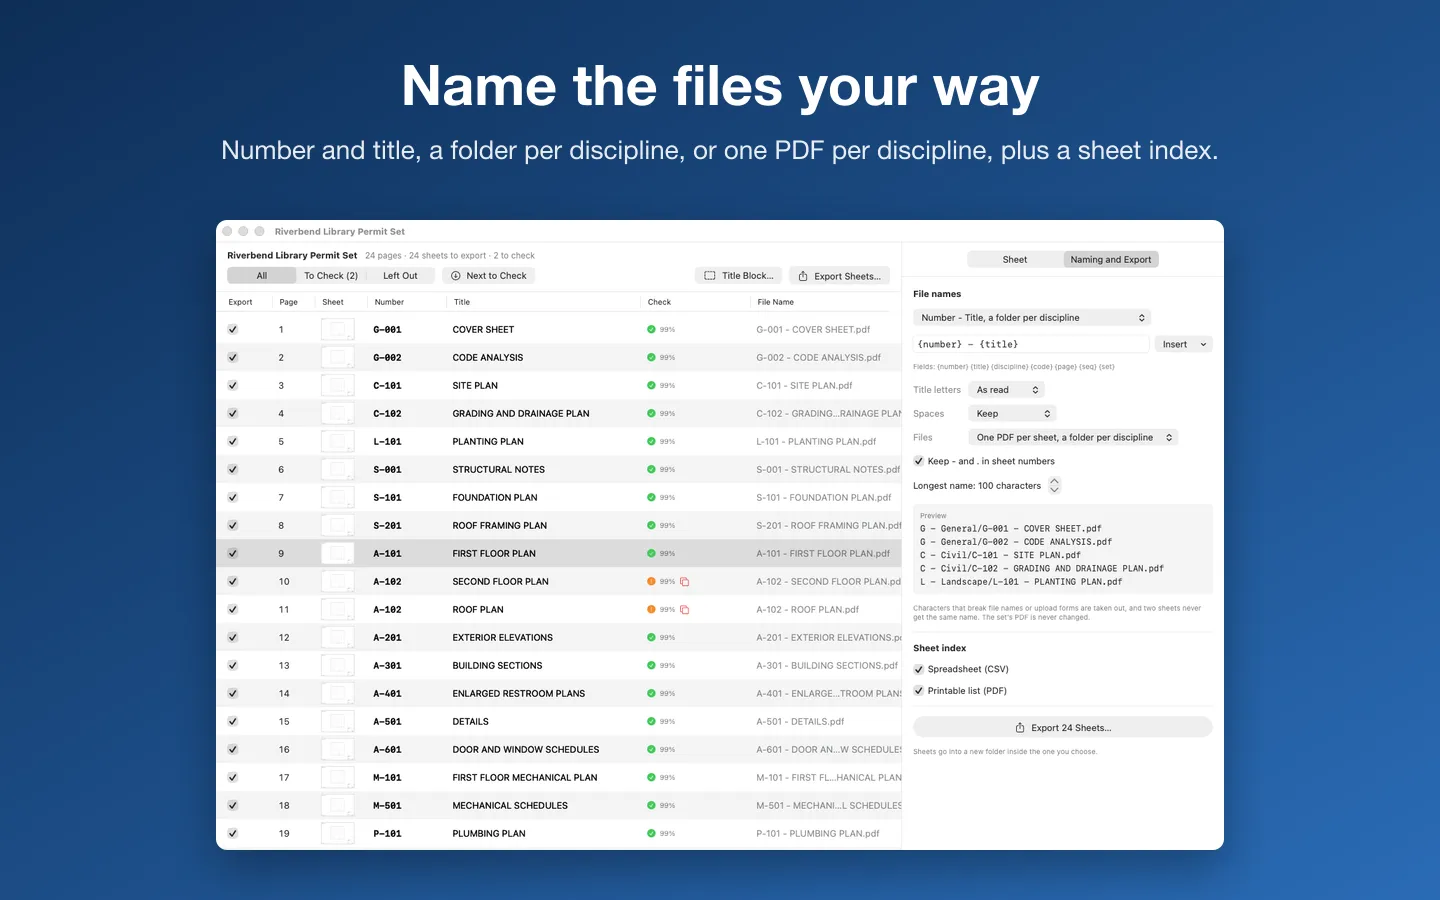Toggle Spreadsheet (CSV) sheet index option
The image size is (1440, 900).
coord(919,669)
